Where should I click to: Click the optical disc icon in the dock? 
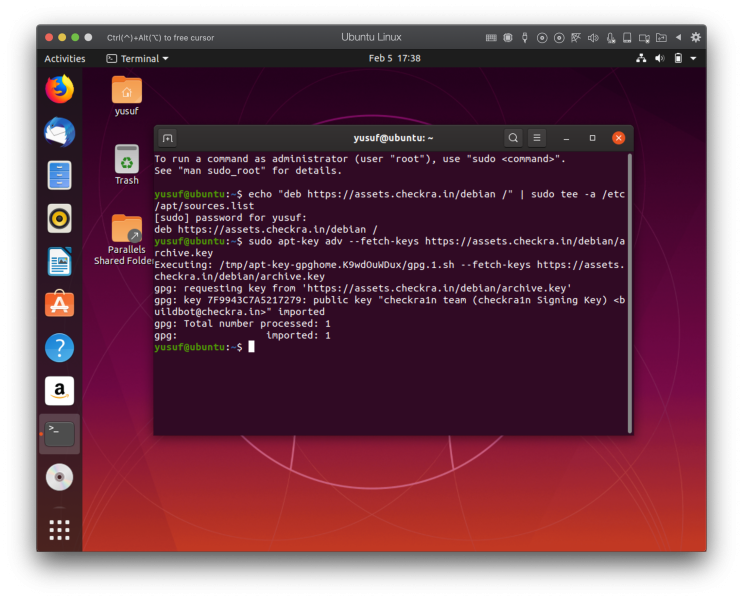[59, 477]
